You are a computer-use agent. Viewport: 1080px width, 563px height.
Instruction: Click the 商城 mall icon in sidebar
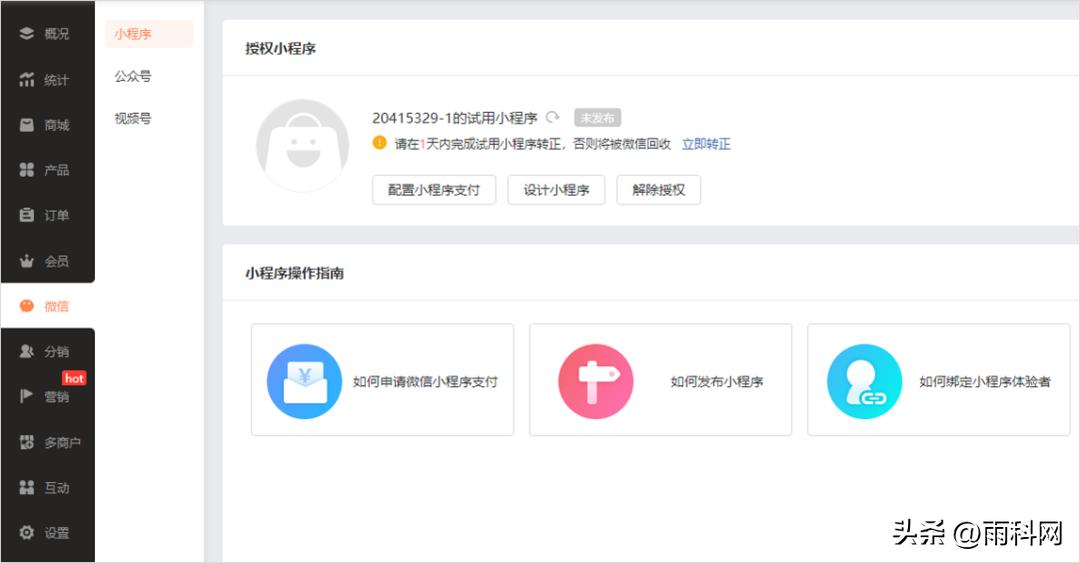coord(26,125)
